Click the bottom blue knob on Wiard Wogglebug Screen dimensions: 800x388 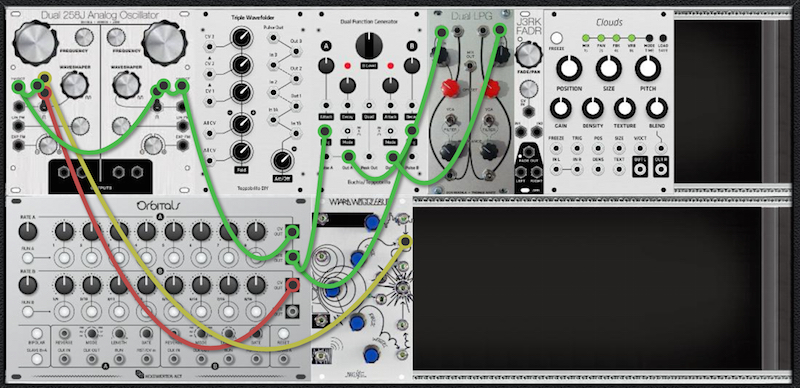[371, 354]
